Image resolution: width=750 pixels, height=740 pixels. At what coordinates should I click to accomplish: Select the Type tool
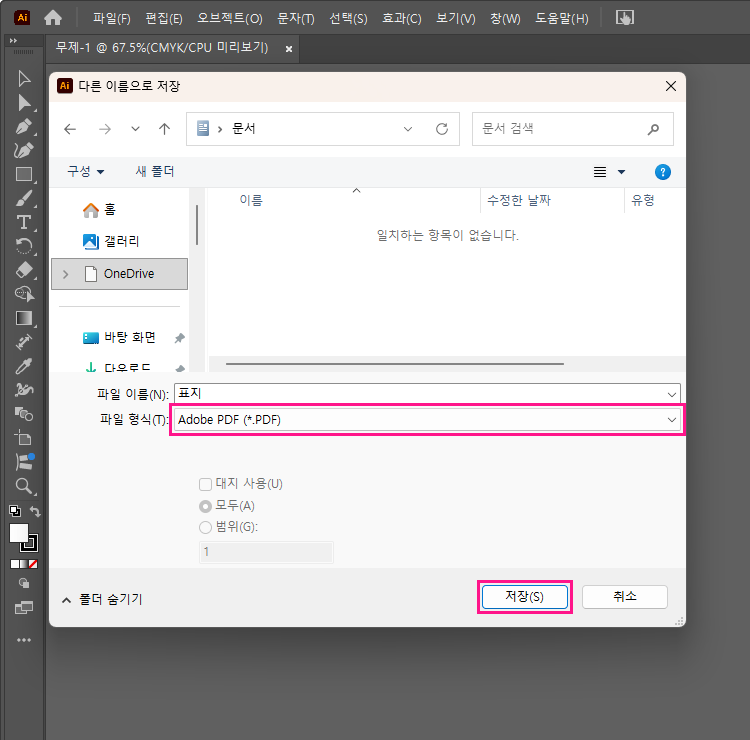[x=24, y=222]
